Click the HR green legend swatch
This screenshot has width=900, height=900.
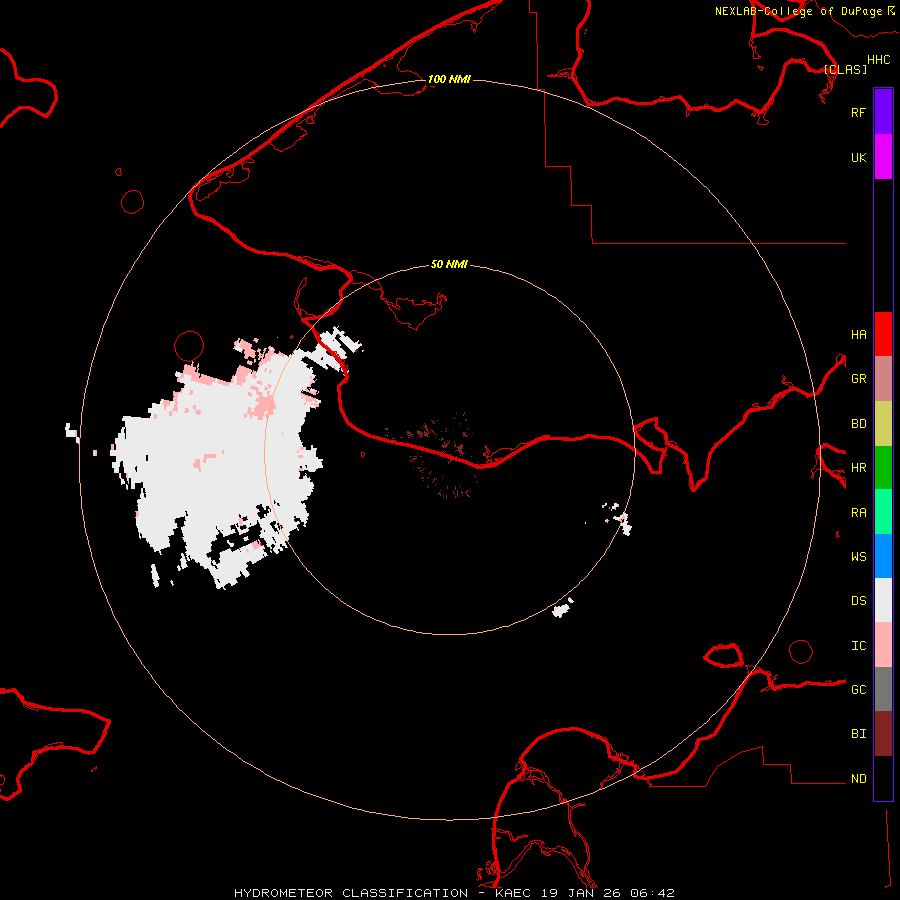(883, 467)
